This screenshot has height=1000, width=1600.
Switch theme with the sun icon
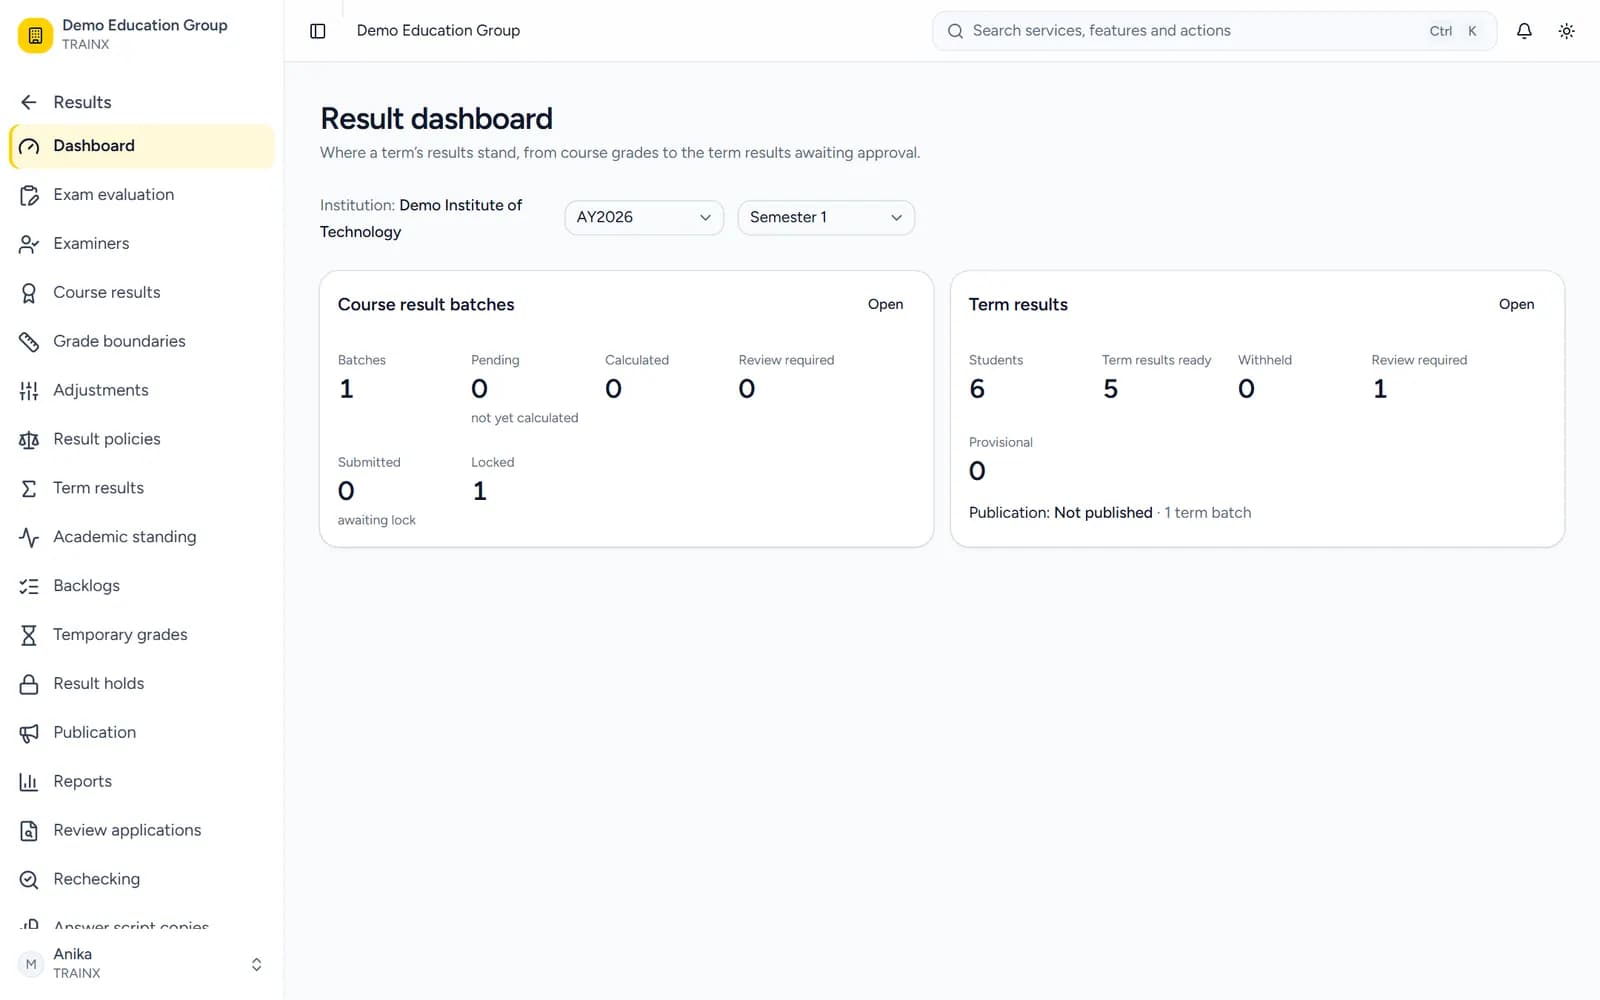[x=1567, y=31]
